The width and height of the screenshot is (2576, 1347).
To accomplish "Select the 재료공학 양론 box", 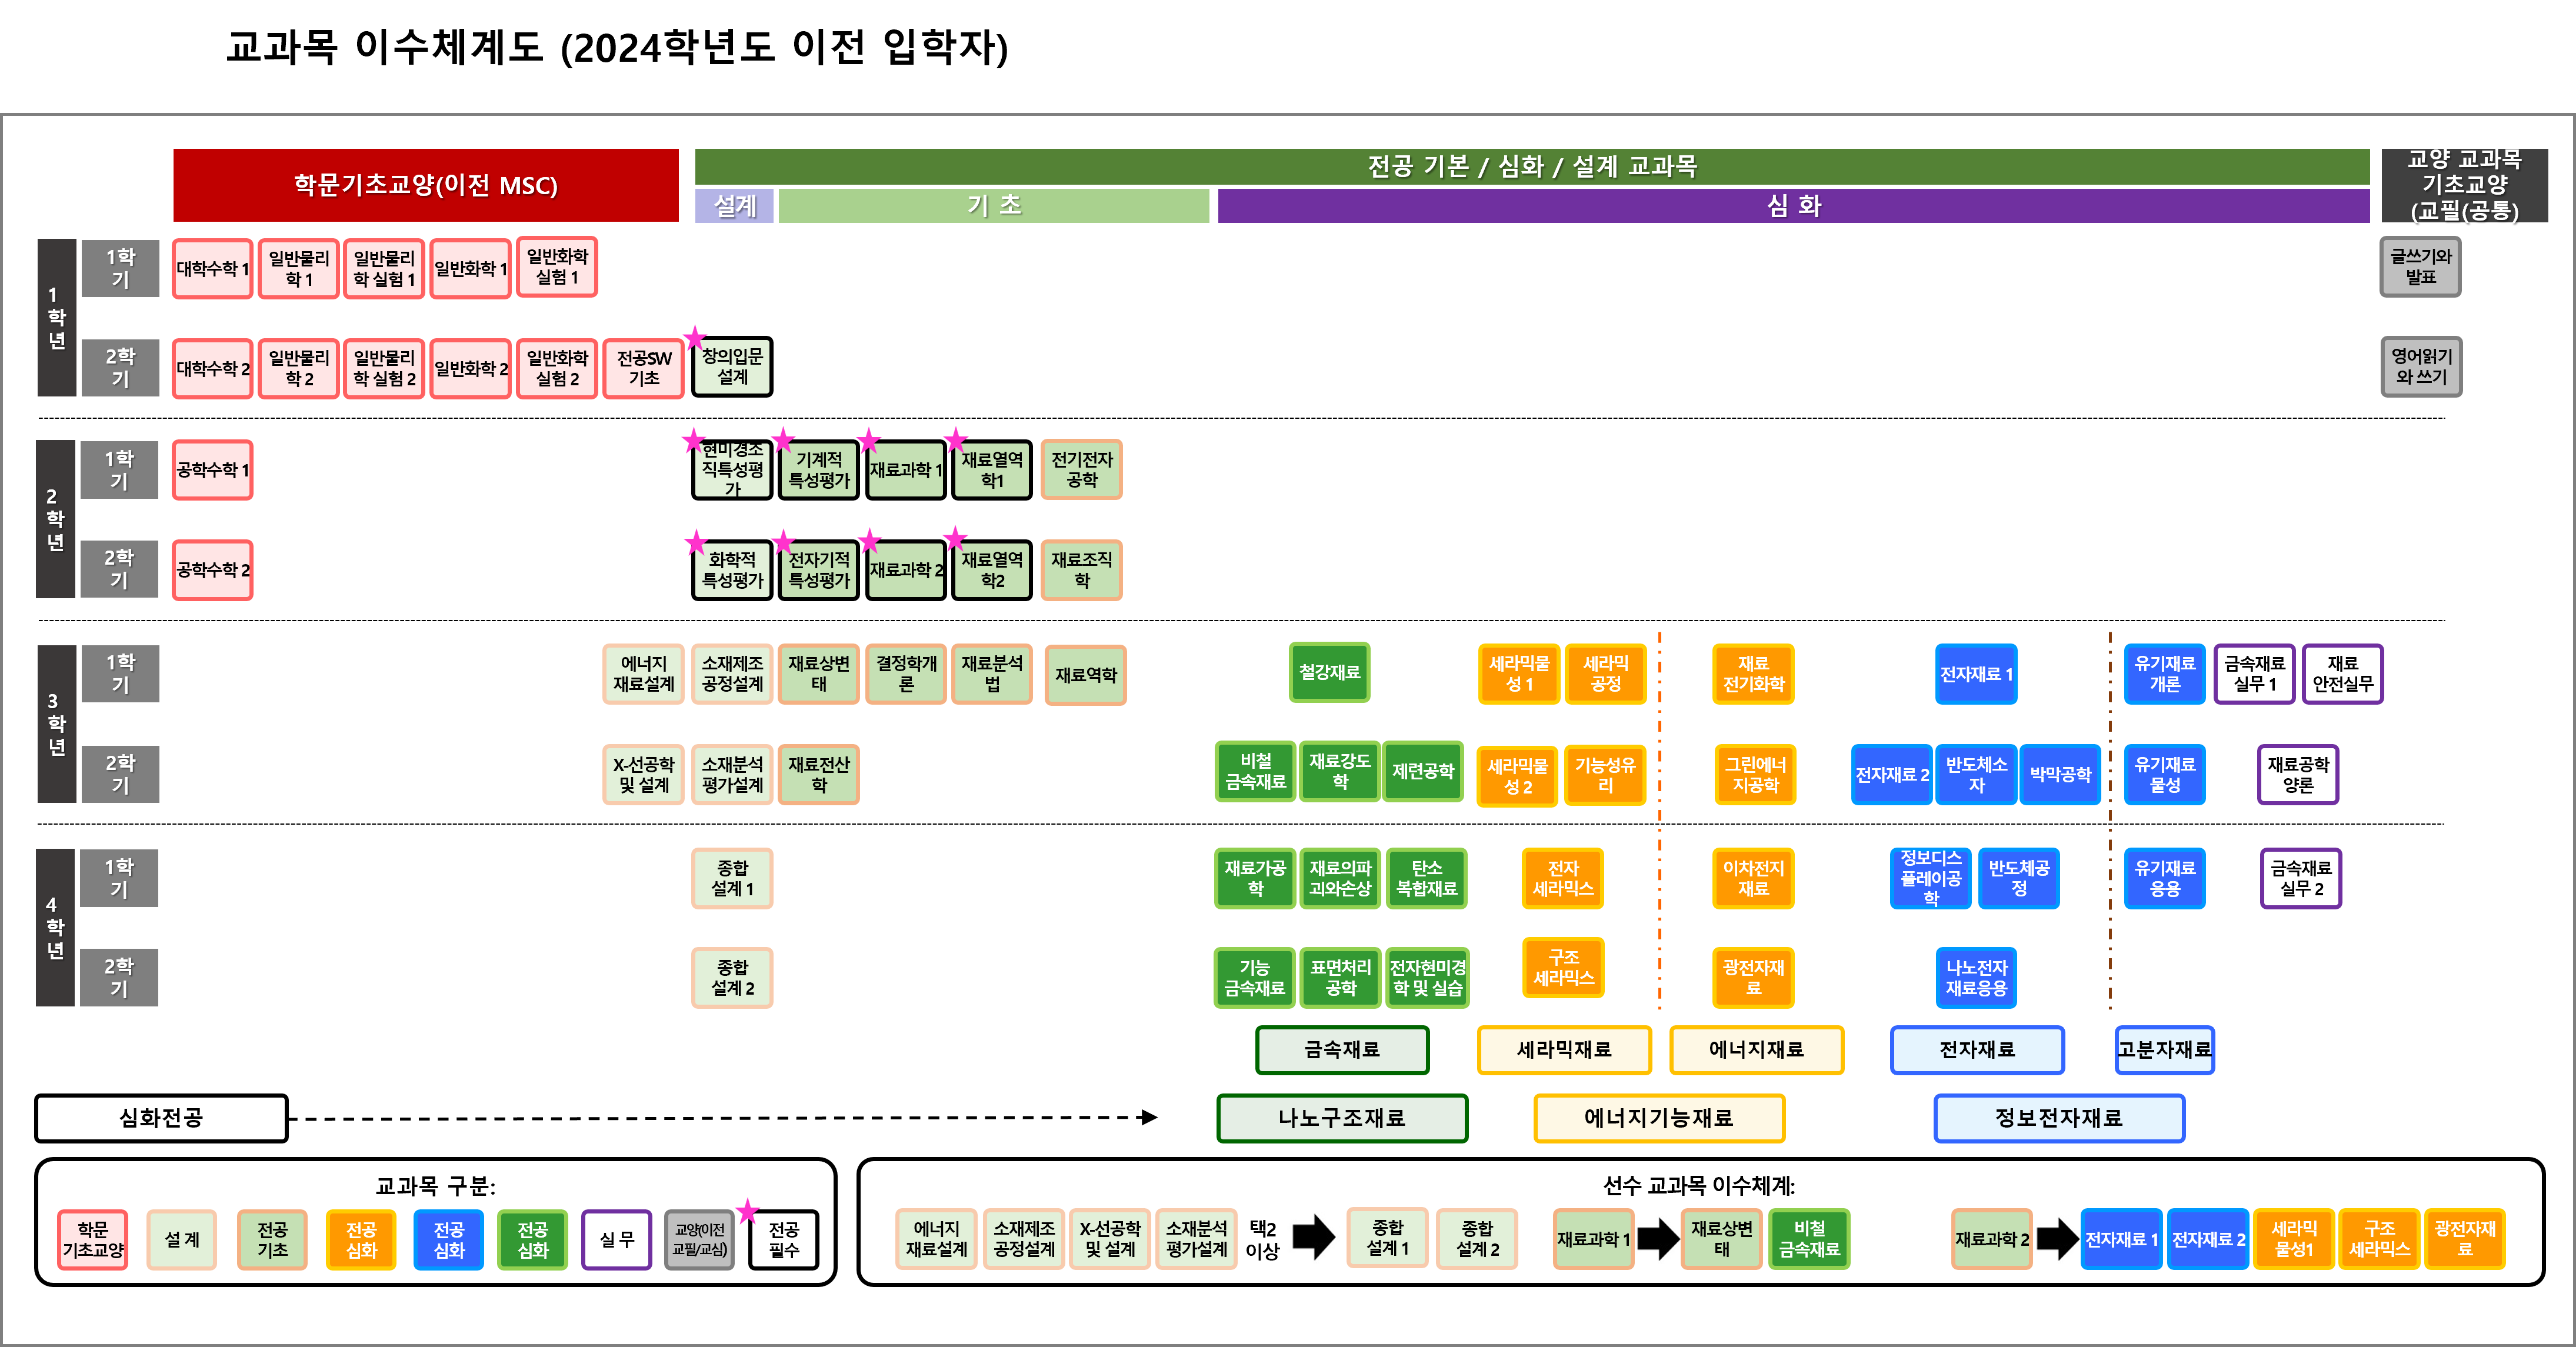I will [2298, 775].
